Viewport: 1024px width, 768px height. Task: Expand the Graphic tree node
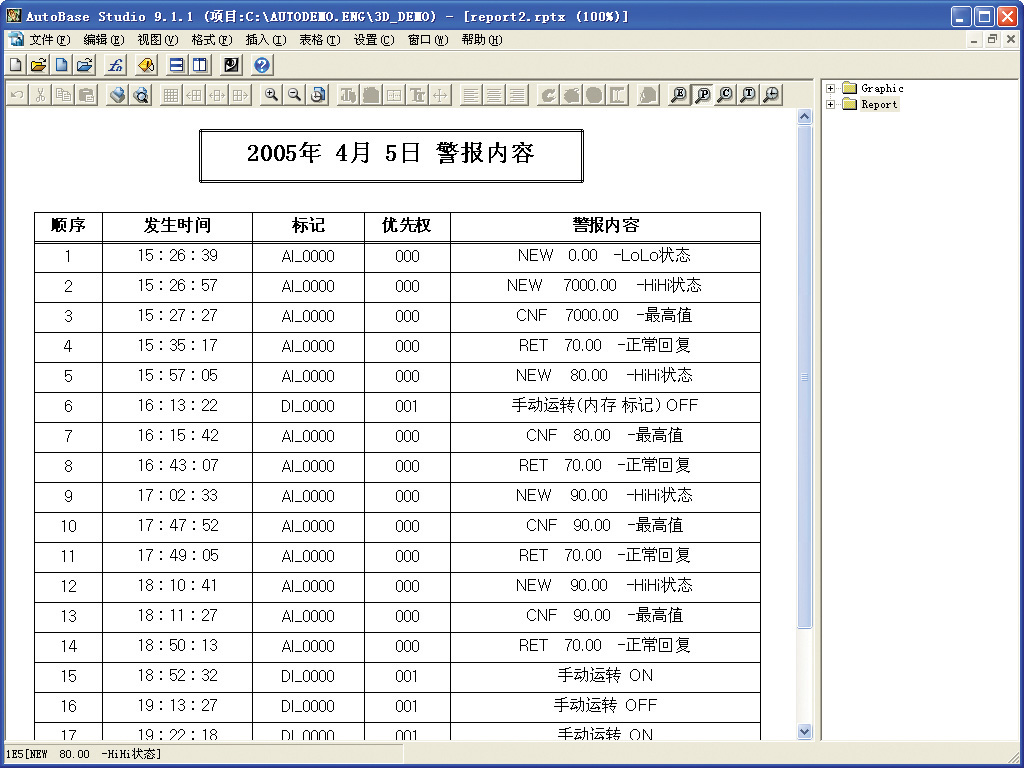(831, 89)
